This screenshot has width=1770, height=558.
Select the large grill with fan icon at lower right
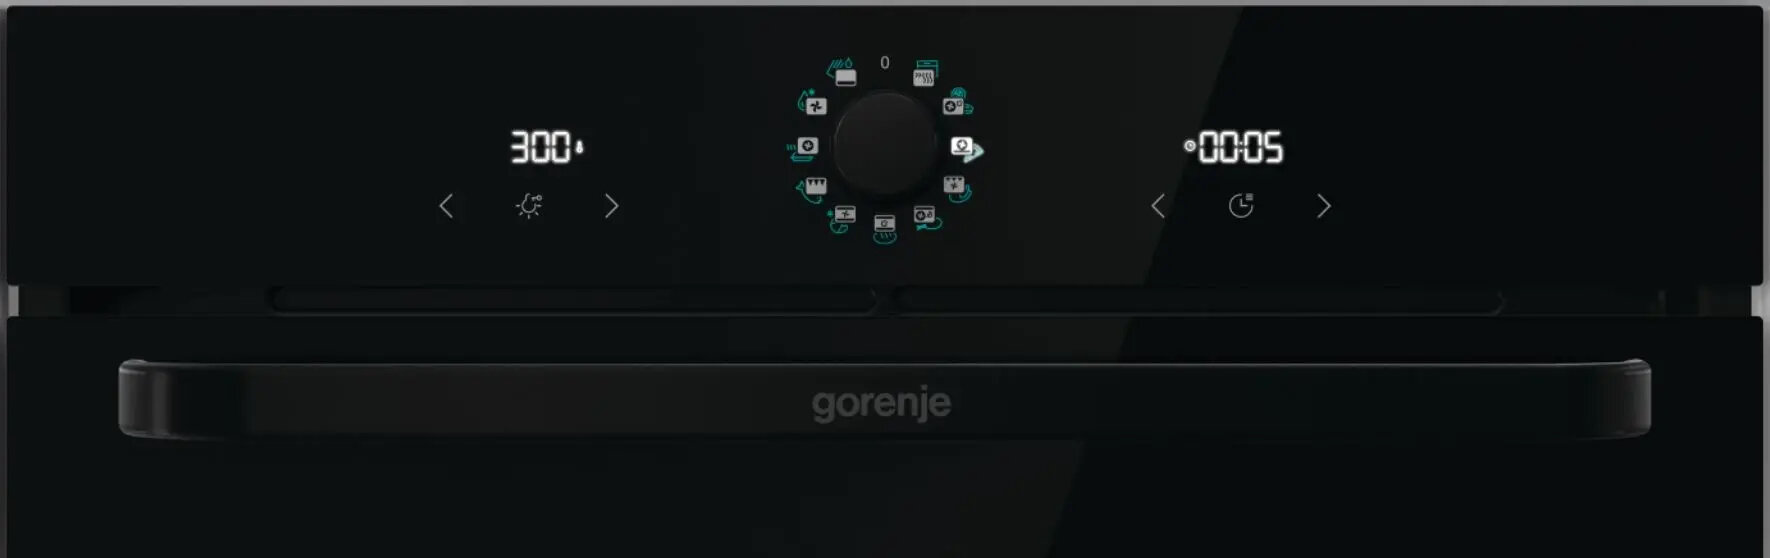click(x=956, y=188)
